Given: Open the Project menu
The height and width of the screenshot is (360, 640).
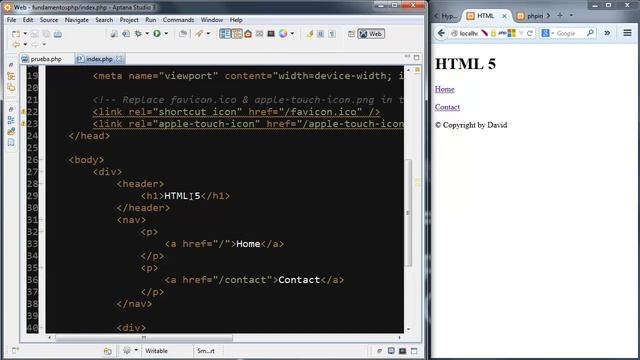Looking at the screenshot, I should click(129, 20).
